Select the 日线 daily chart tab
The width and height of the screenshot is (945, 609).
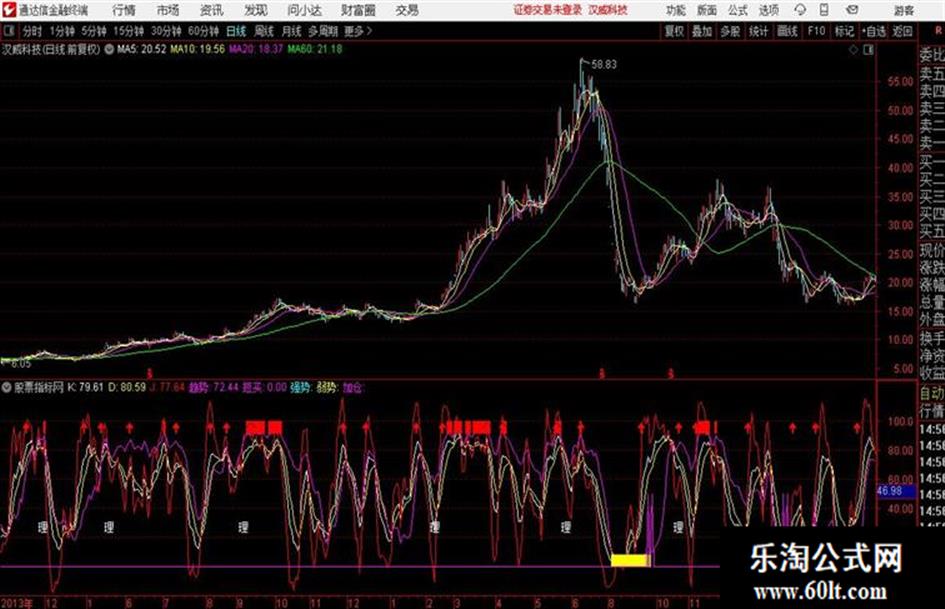click(236, 31)
